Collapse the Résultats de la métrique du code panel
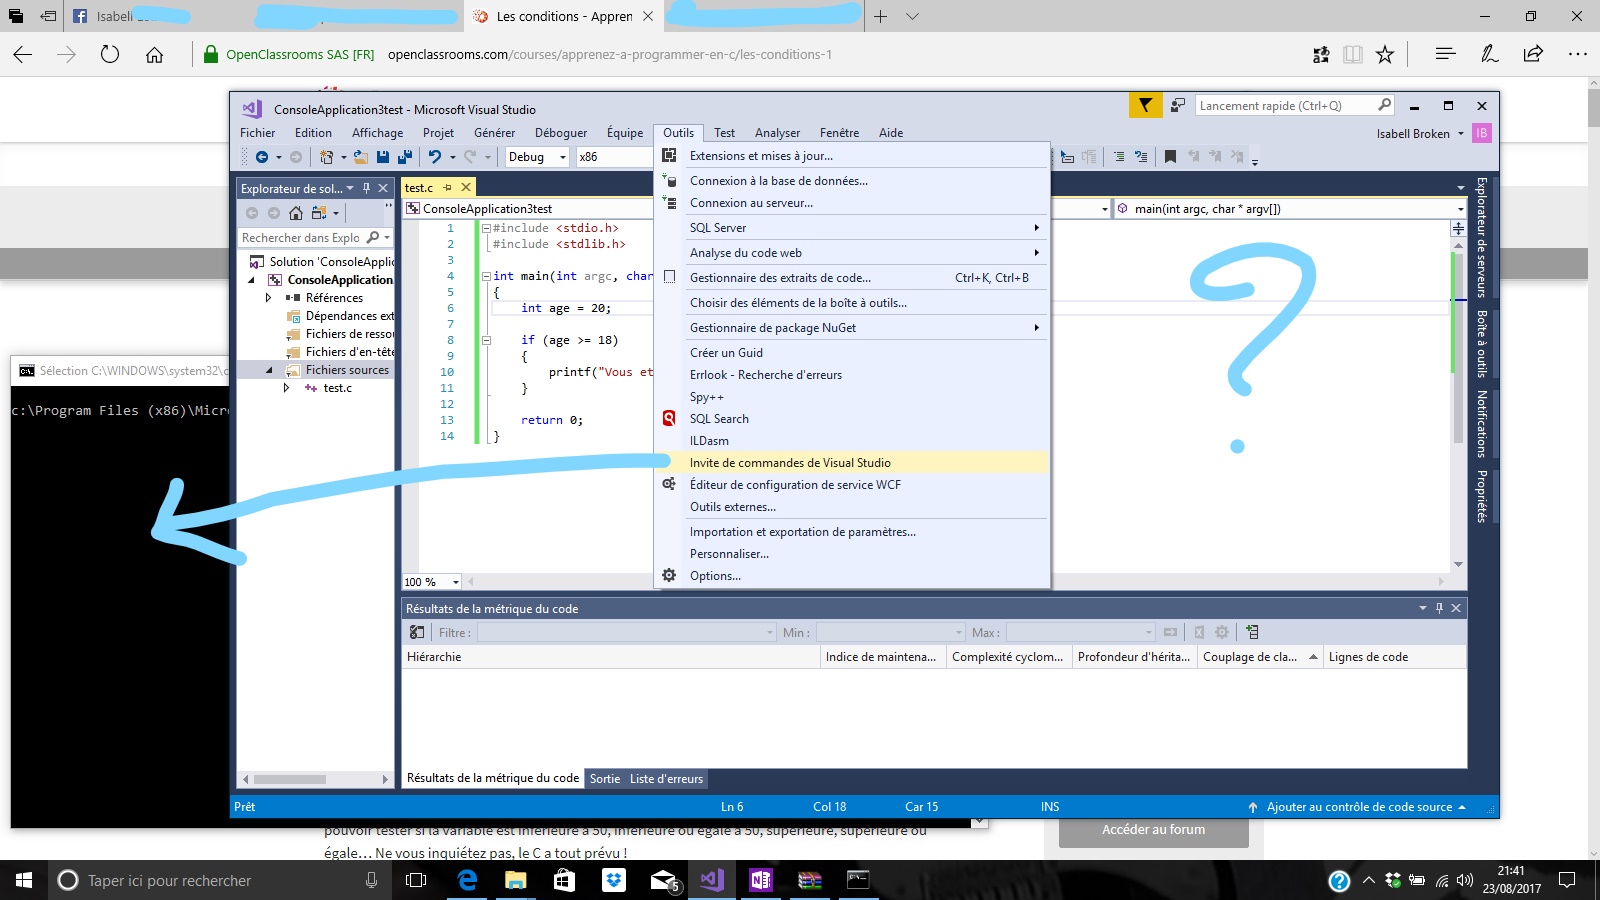The image size is (1600, 900). coord(1422,607)
